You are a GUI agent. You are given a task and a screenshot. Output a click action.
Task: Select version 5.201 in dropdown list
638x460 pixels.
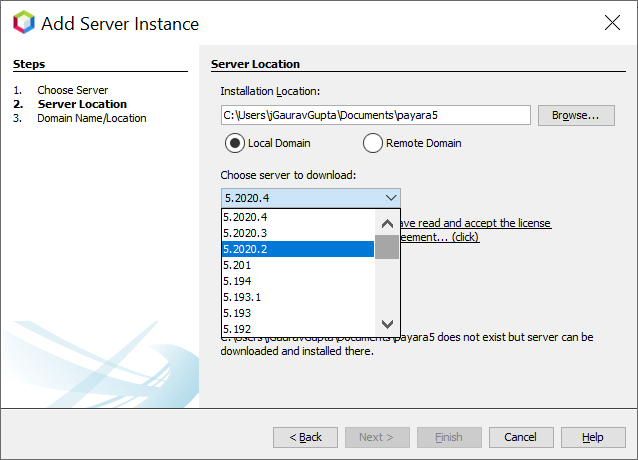click(298, 265)
